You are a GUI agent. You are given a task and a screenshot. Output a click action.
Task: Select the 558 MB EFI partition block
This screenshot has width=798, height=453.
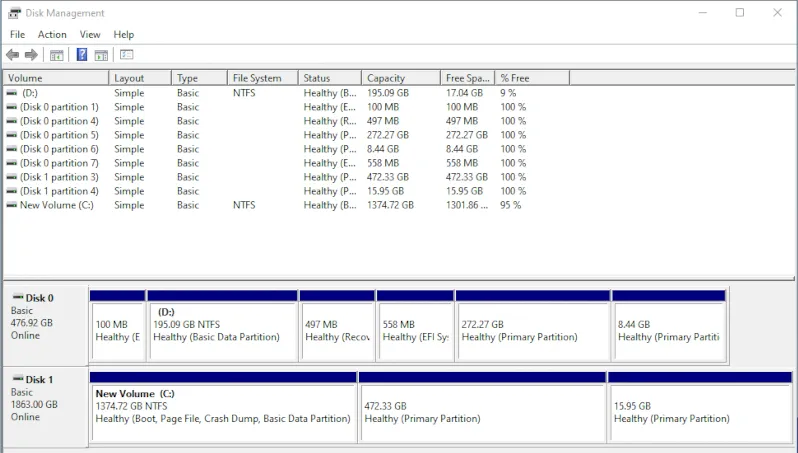point(415,326)
